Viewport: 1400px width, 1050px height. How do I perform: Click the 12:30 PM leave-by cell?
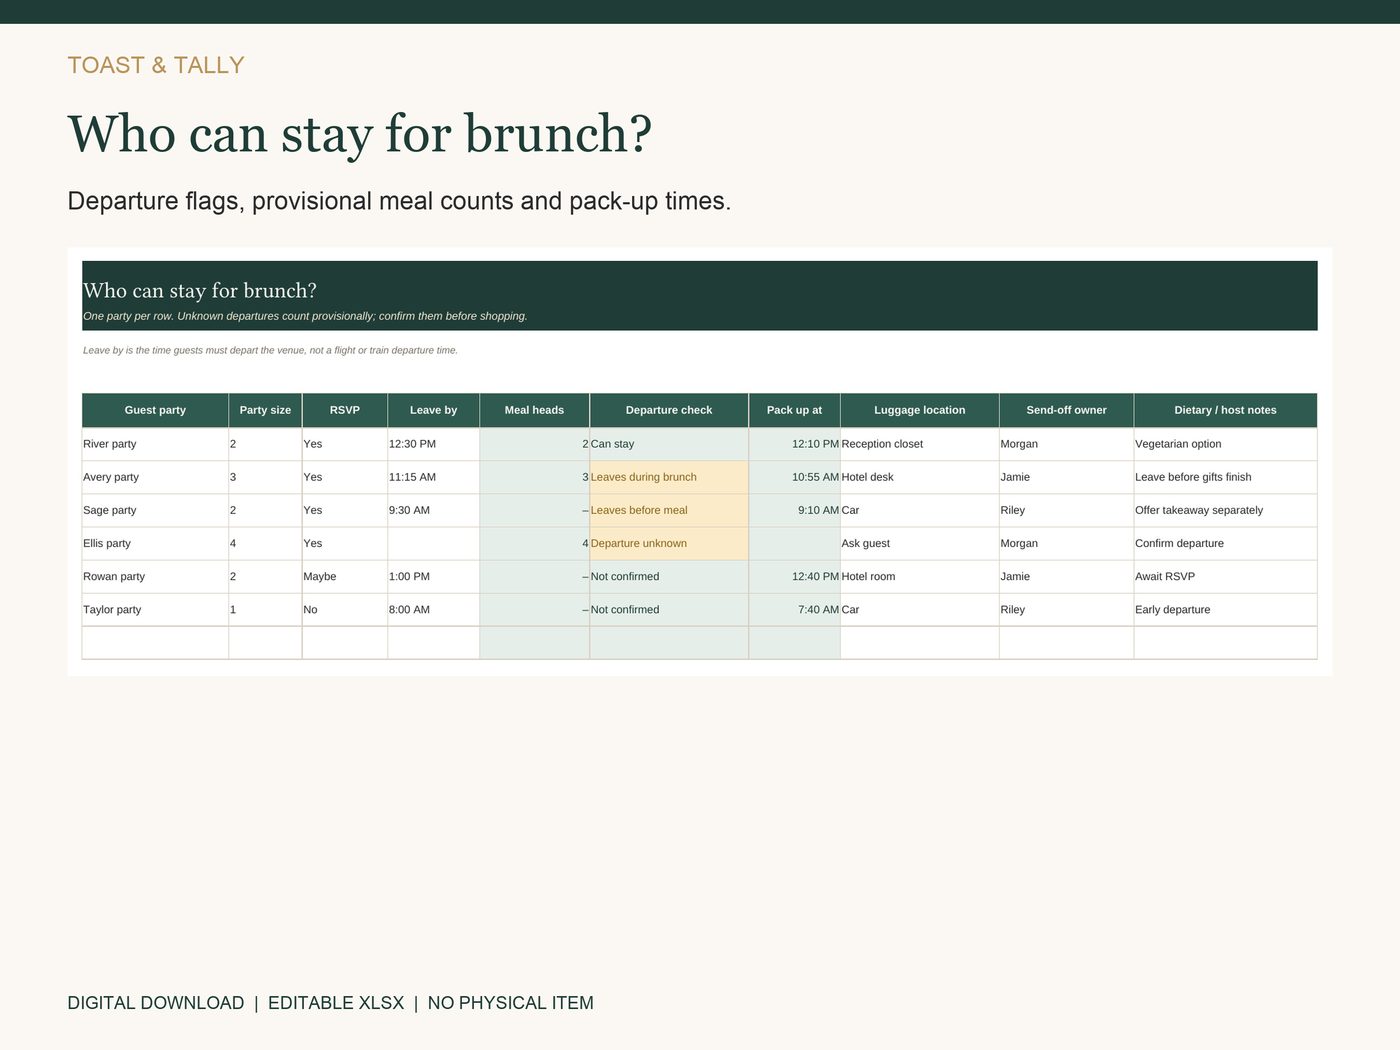coord(434,444)
